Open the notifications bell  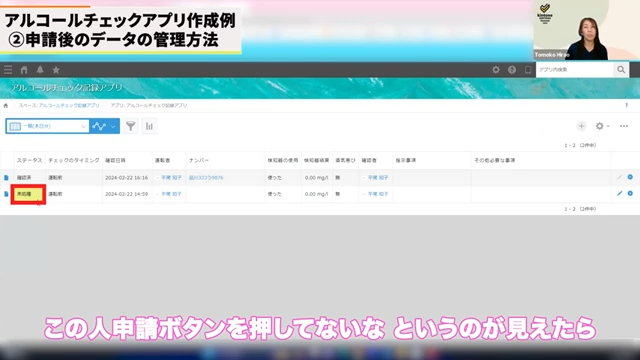[40, 70]
